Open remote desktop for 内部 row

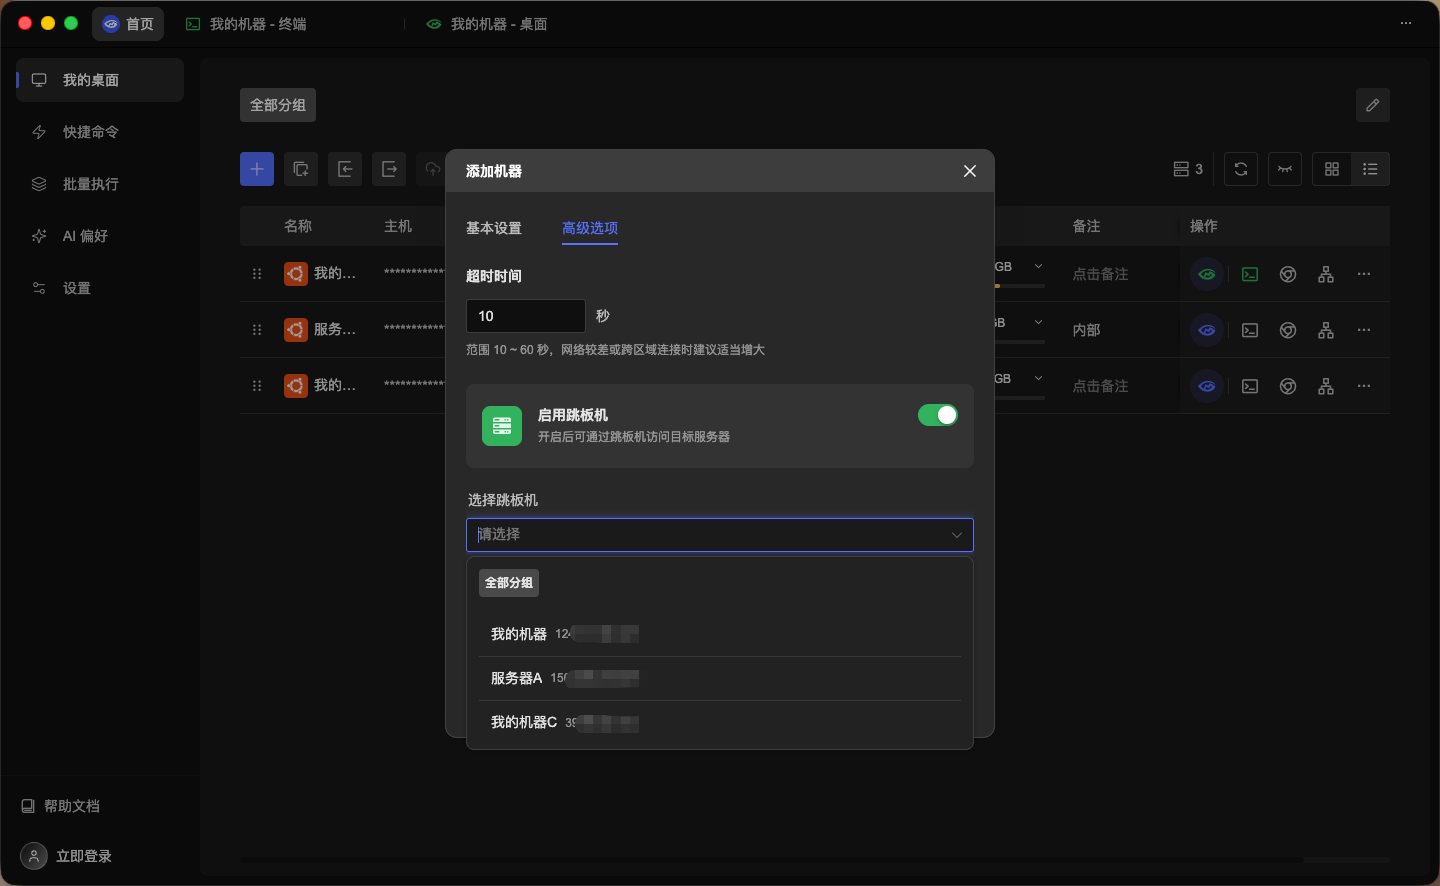(1207, 330)
